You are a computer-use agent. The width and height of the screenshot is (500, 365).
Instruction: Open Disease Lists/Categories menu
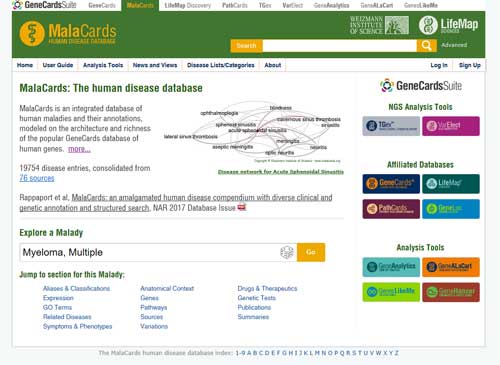(221, 65)
